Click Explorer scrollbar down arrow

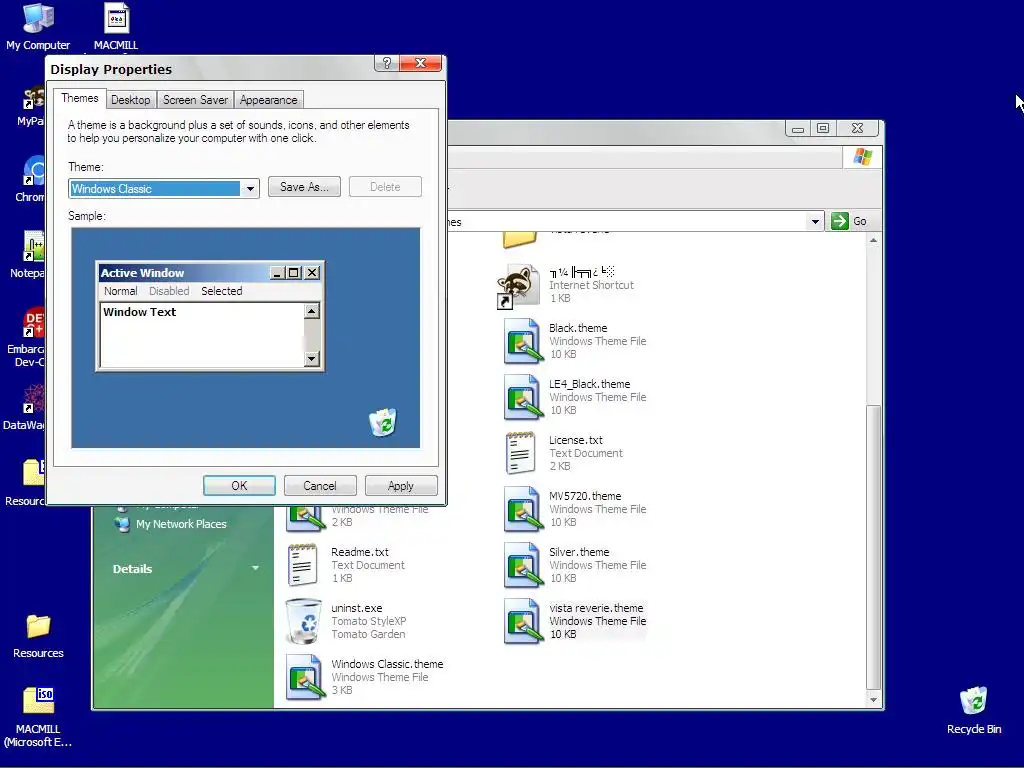pyautogui.click(x=873, y=699)
